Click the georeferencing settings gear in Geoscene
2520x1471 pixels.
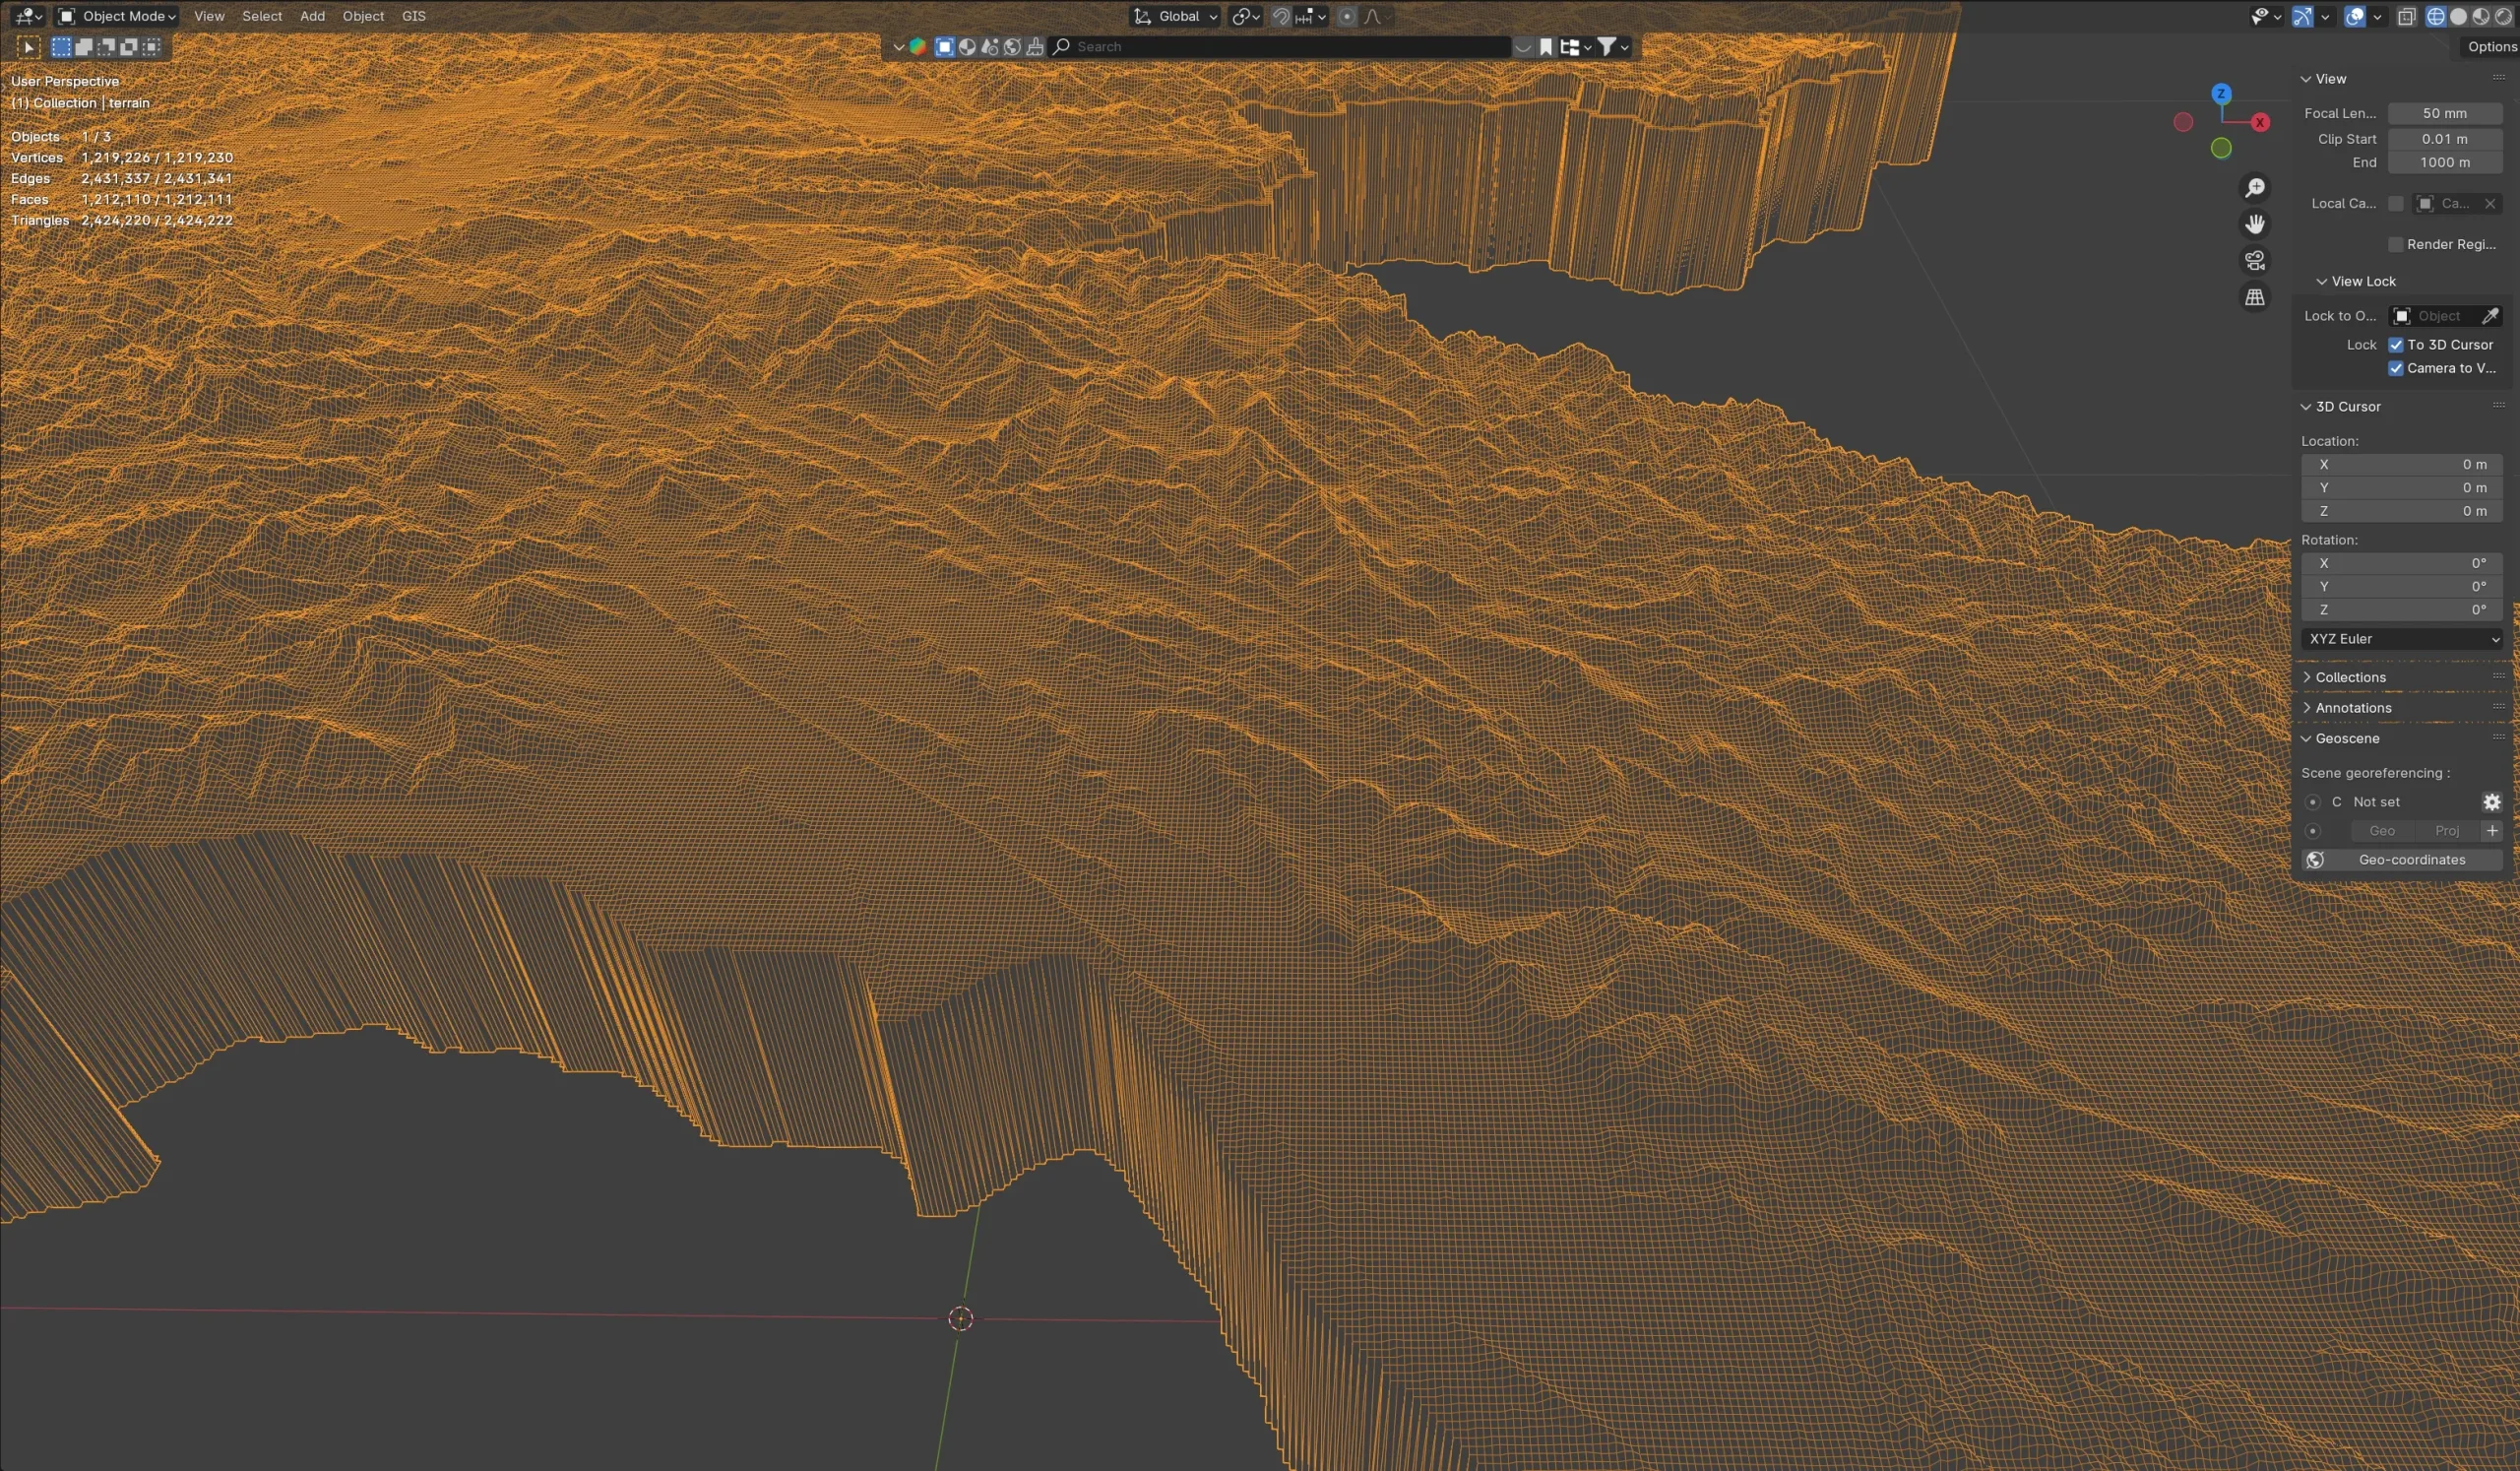point(2492,801)
